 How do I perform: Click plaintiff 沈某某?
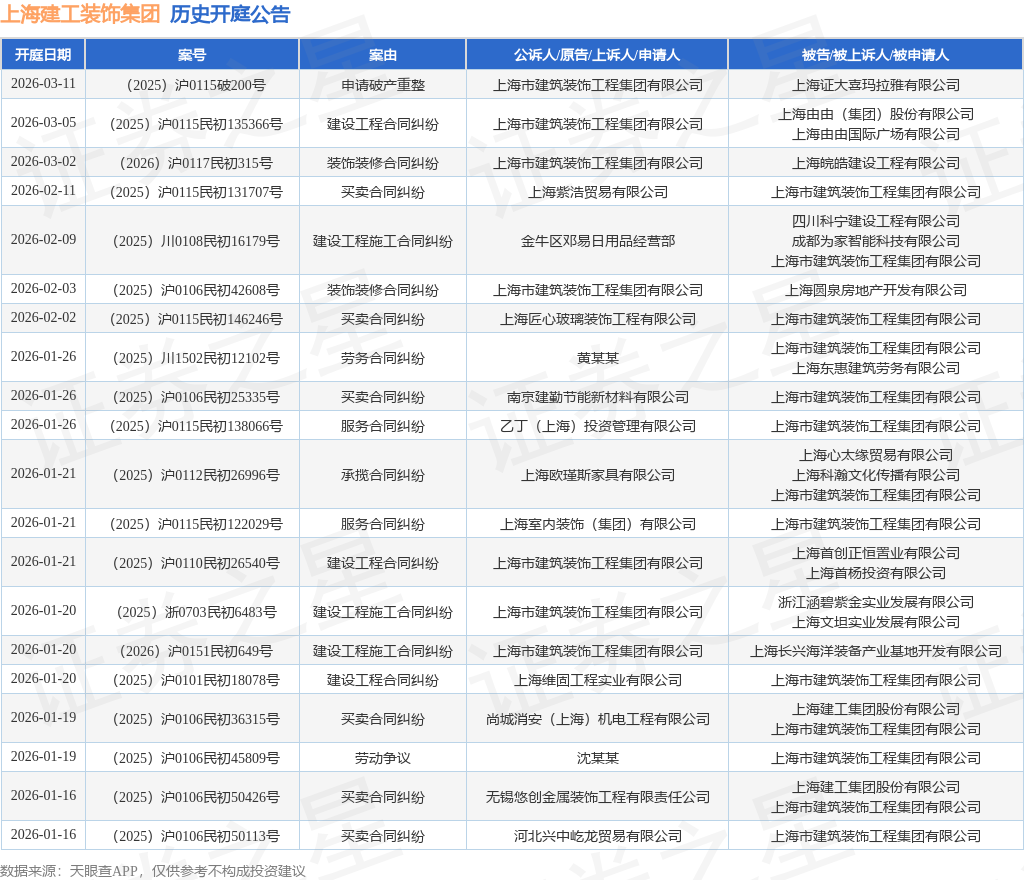598,758
